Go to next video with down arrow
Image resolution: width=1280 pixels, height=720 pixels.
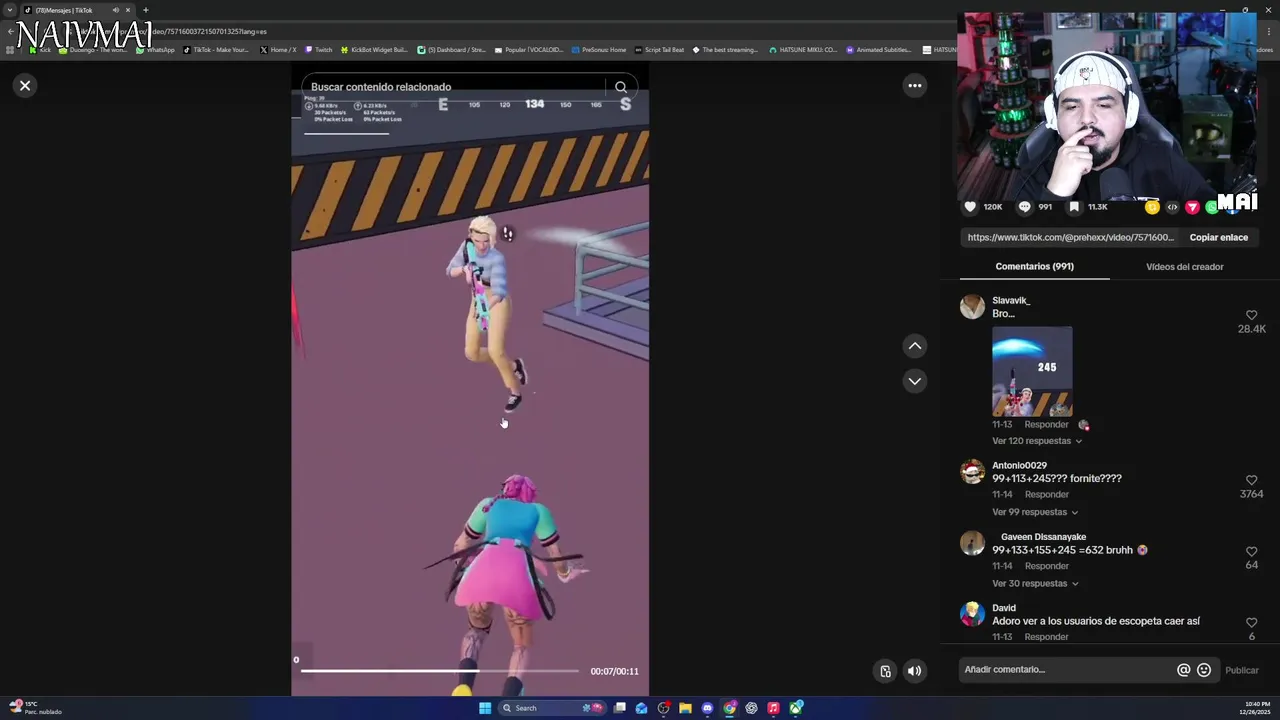pyautogui.click(x=914, y=381)
